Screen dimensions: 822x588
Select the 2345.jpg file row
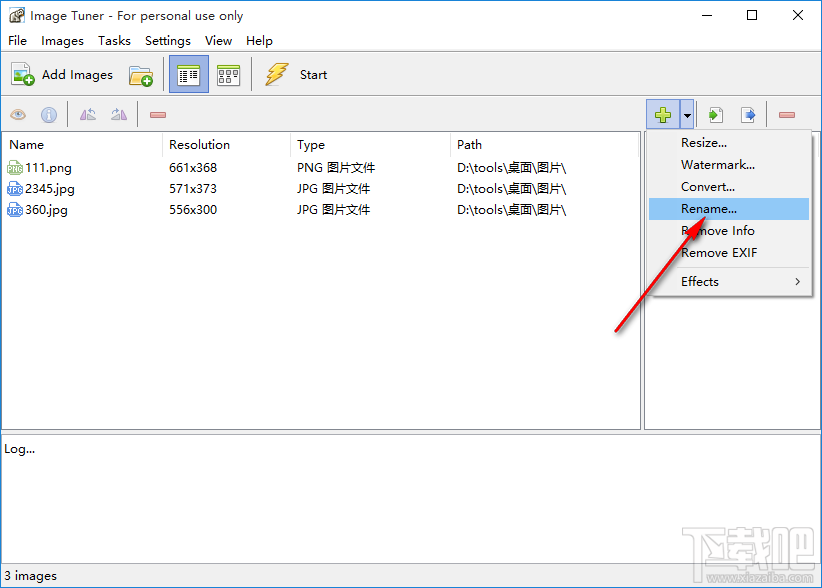(x=321, y=189)
